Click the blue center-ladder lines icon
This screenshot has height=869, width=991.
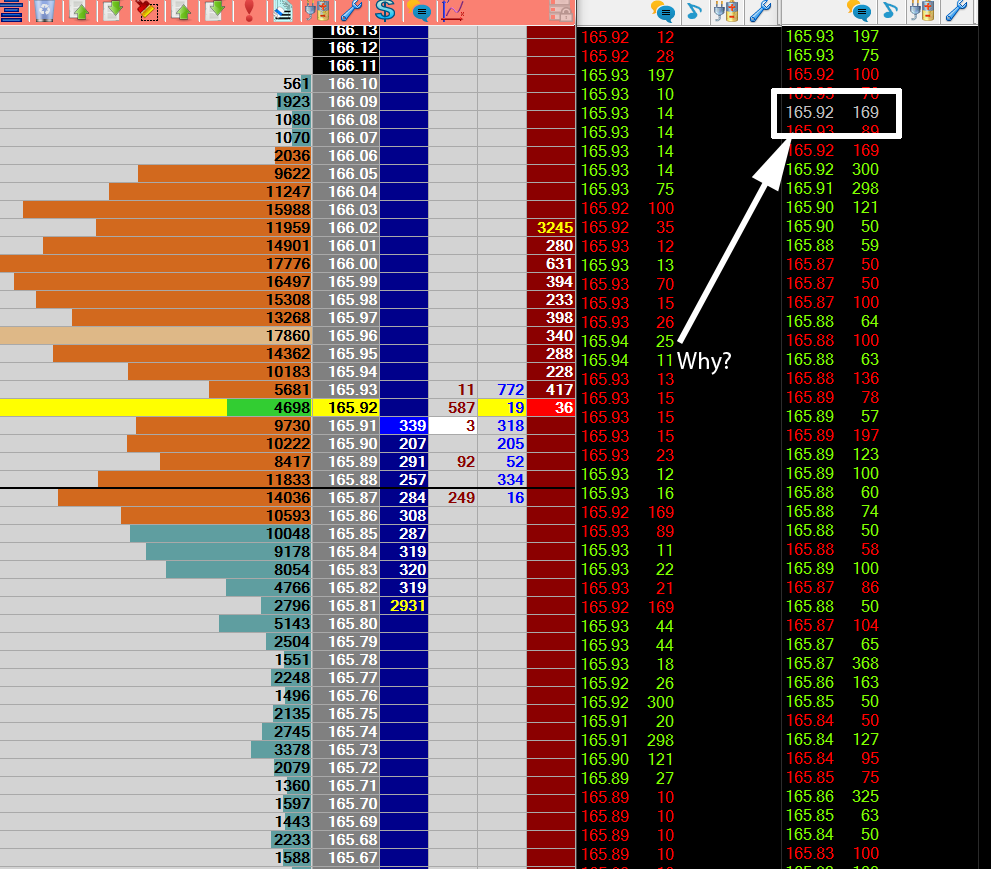(11, 11)
